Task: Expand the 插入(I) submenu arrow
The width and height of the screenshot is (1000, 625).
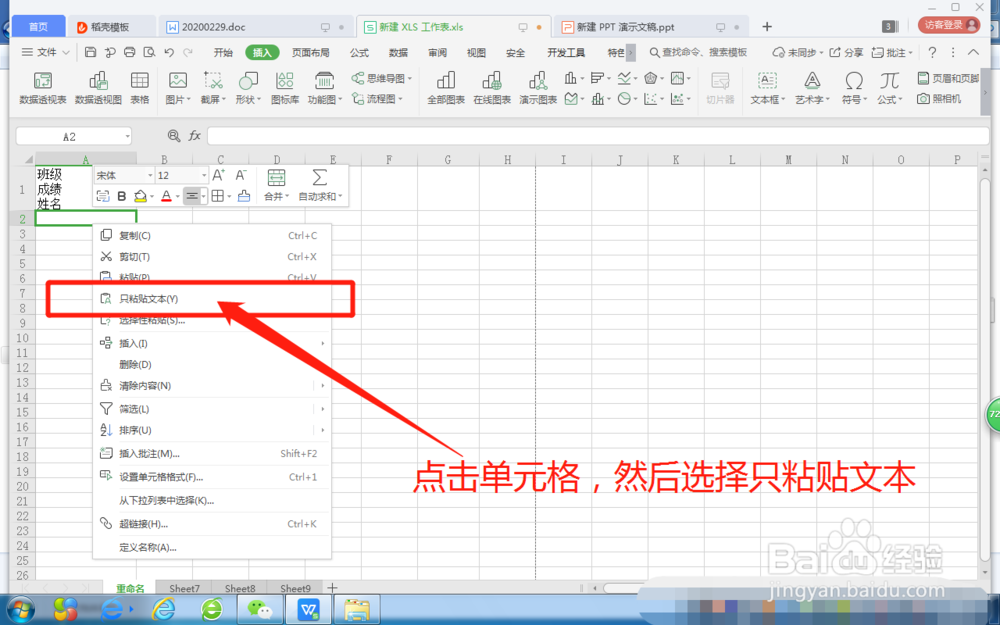Action: point(323,344)
